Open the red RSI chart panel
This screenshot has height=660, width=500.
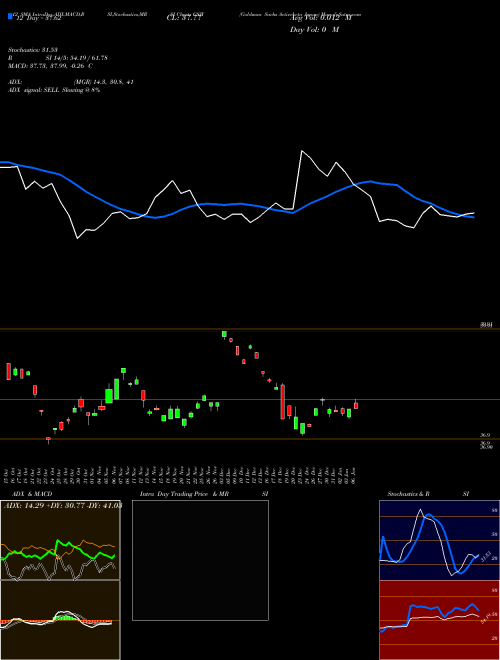pos(439,620)
